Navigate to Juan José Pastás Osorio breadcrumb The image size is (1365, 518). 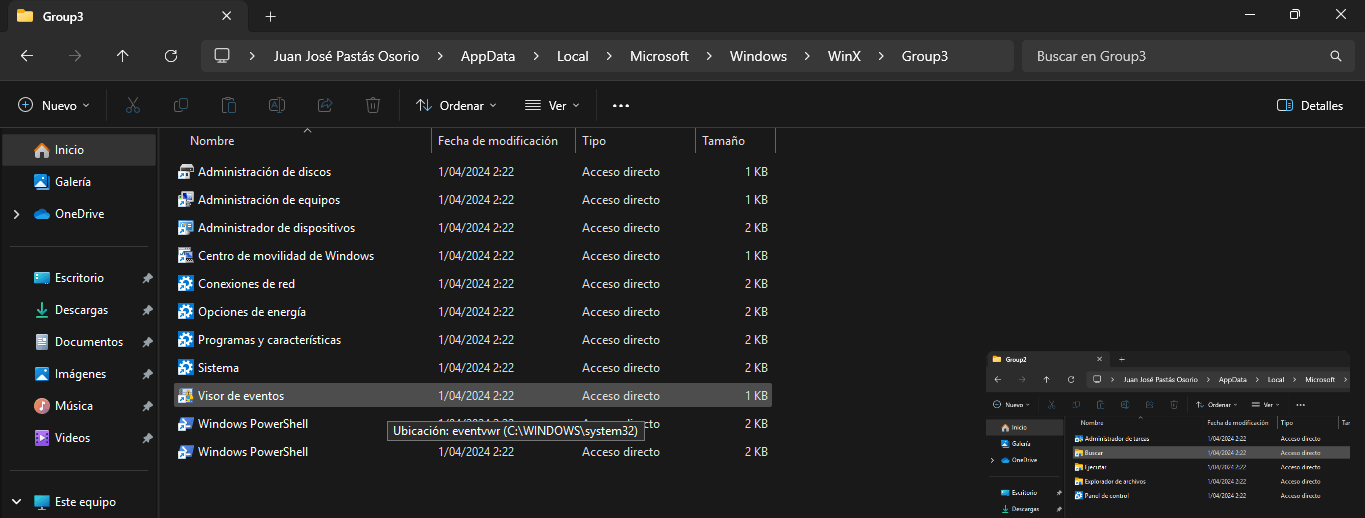pos(347,56)
